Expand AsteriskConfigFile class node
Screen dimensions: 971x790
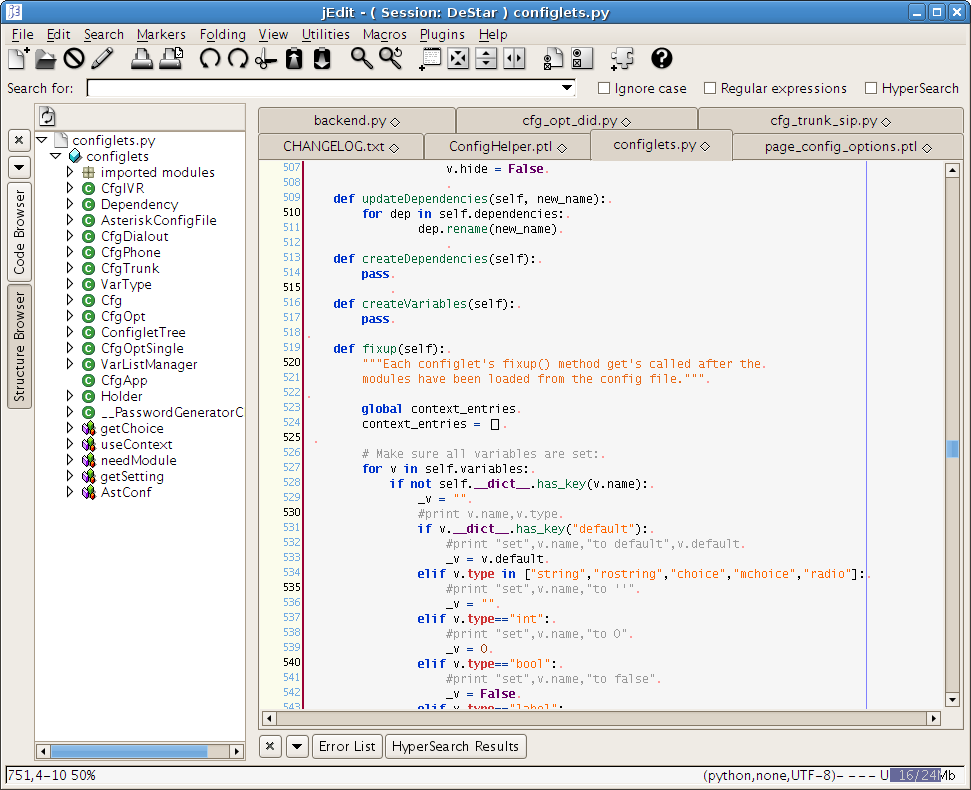pyautogui.click(x=70, y=220)
